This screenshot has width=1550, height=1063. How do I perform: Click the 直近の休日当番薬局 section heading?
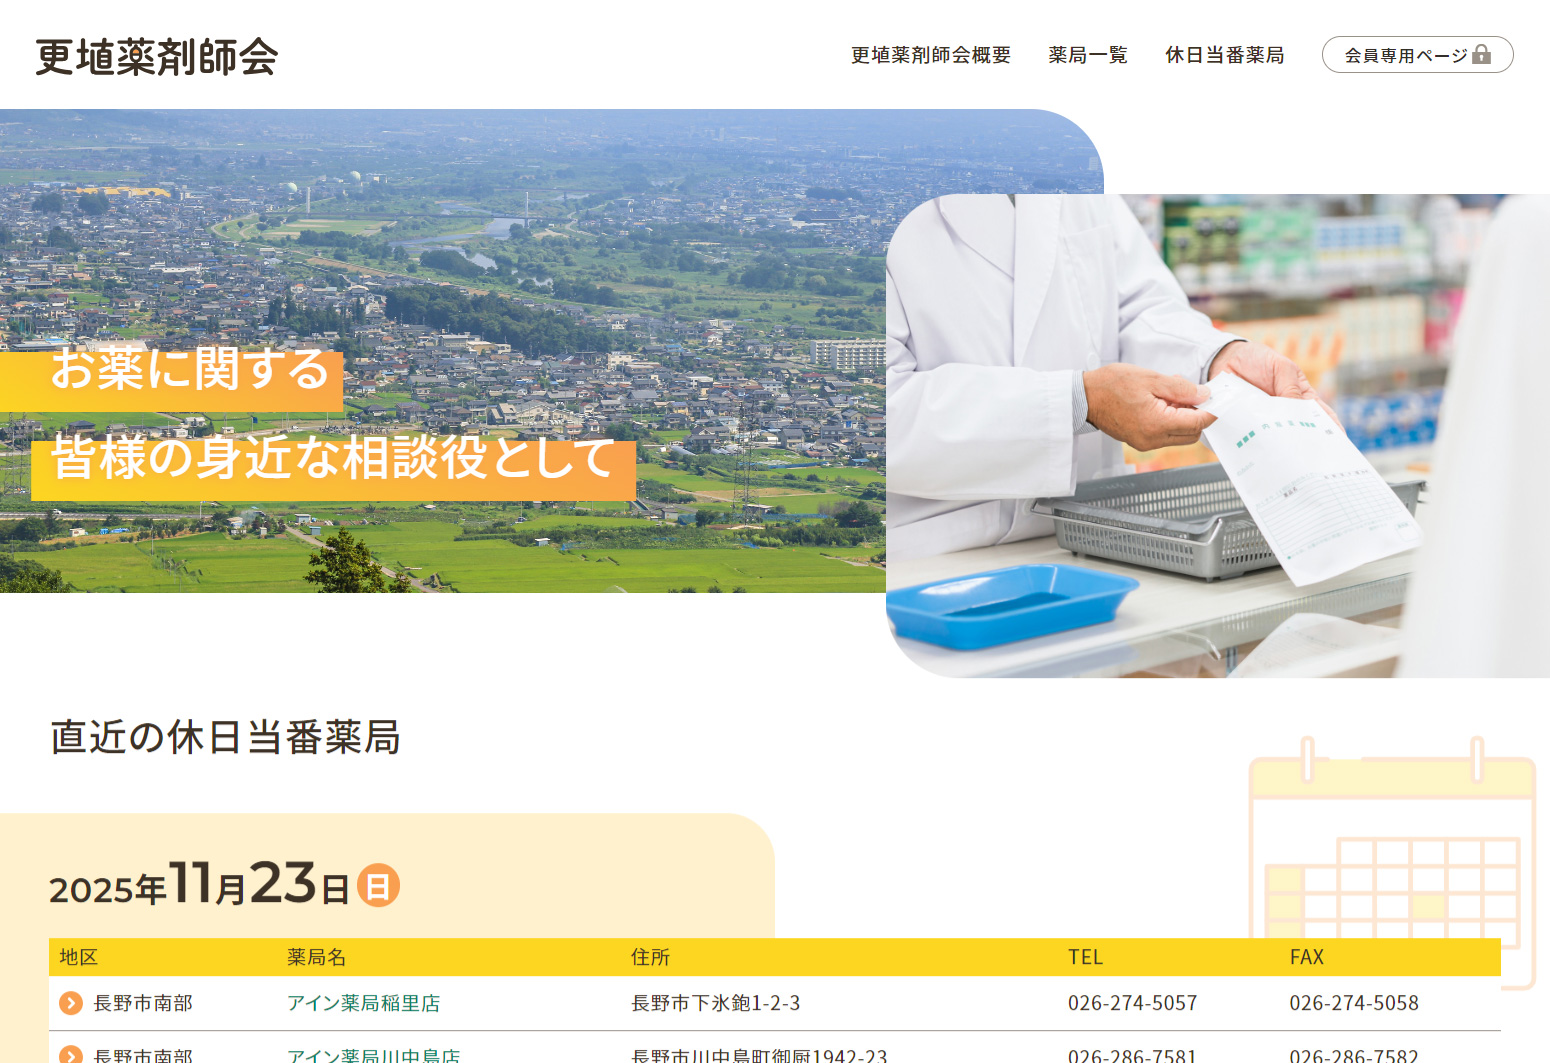(225, 737)
